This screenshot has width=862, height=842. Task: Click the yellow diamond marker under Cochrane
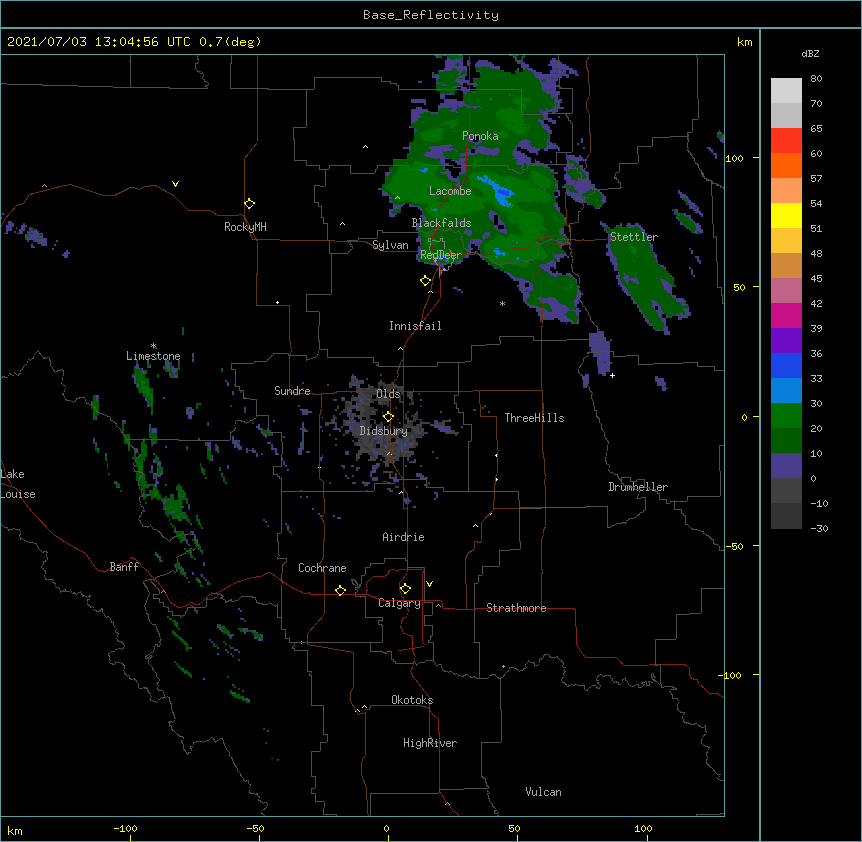[x=340, y=590]
